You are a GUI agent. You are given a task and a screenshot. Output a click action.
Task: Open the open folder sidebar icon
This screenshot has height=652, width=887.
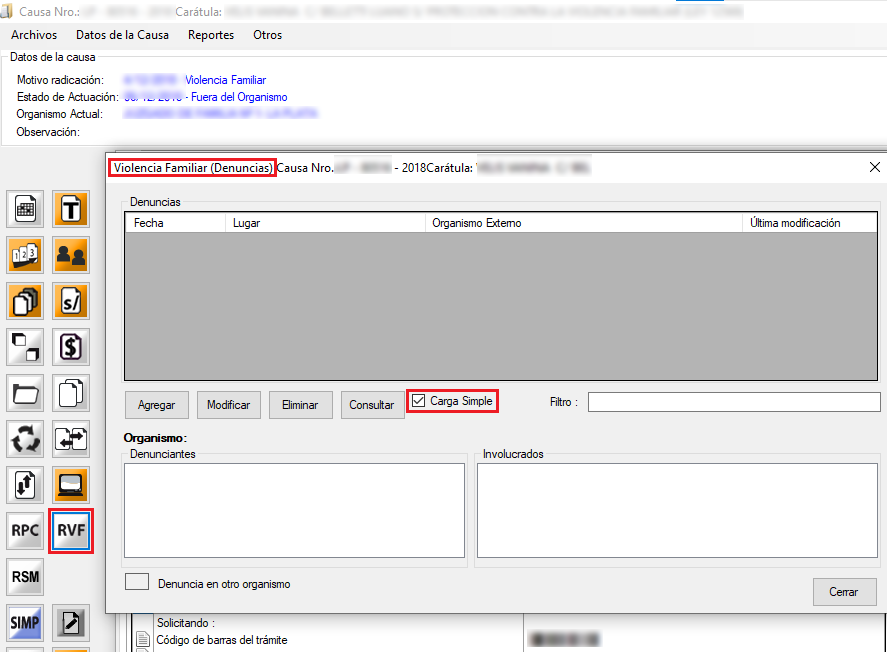[x=25, y=393]
